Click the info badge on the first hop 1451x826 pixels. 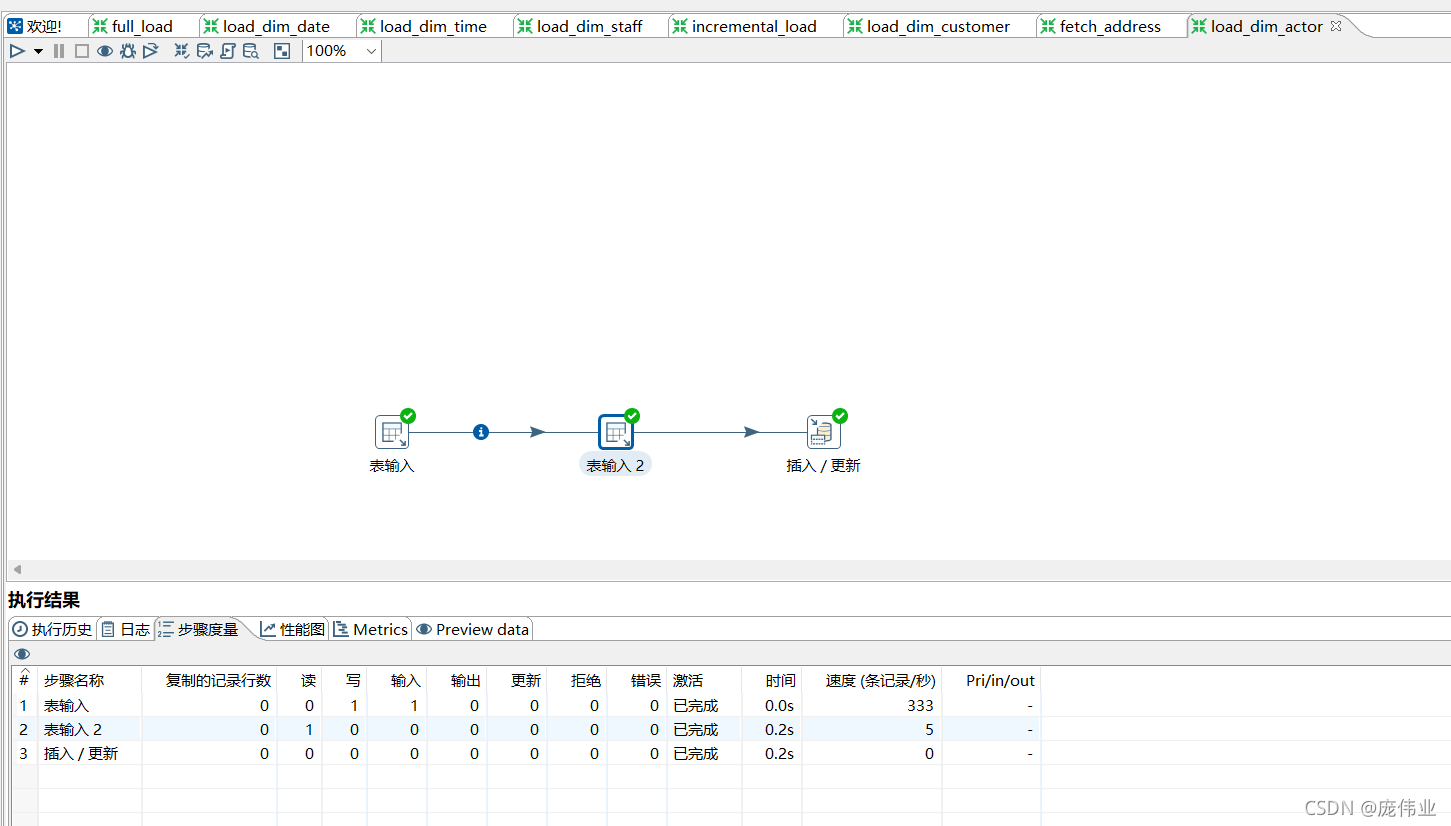tap(481, 432)
